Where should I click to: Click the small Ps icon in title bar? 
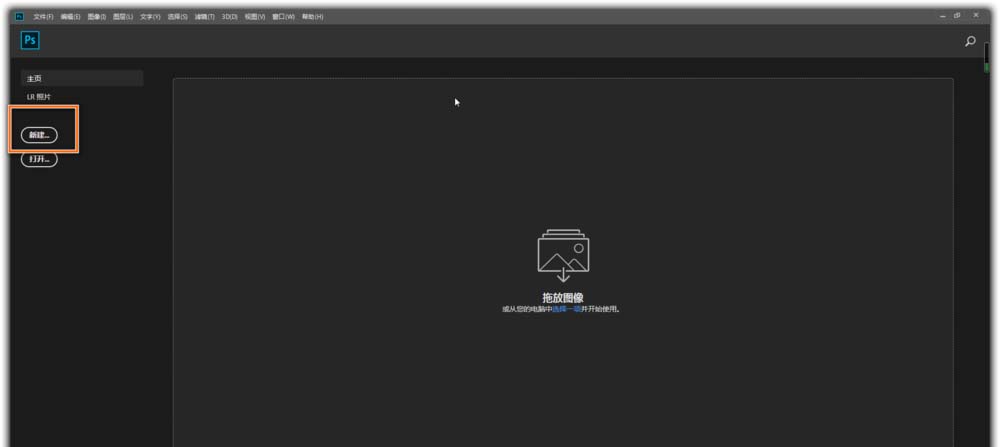[x=19, y=17]
